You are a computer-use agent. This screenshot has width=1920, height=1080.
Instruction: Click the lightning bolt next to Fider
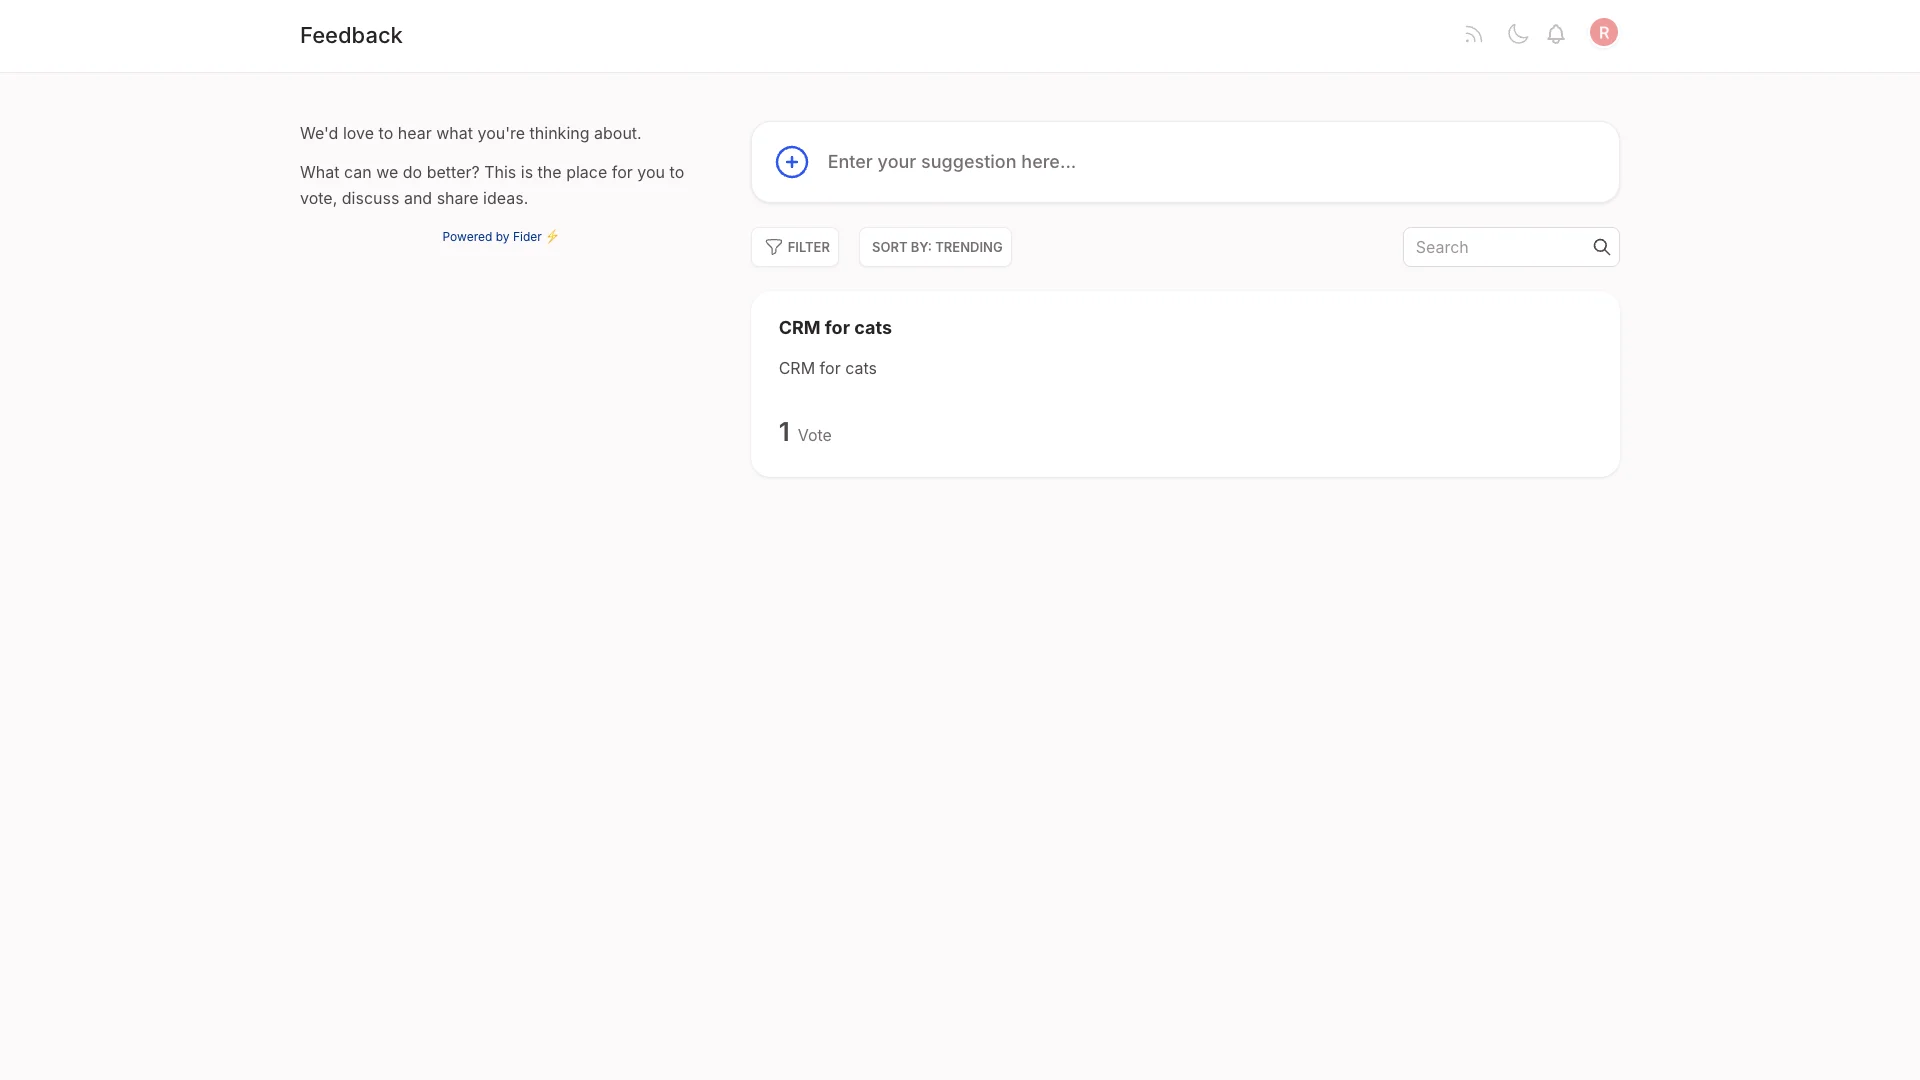[x=551, y=236]
